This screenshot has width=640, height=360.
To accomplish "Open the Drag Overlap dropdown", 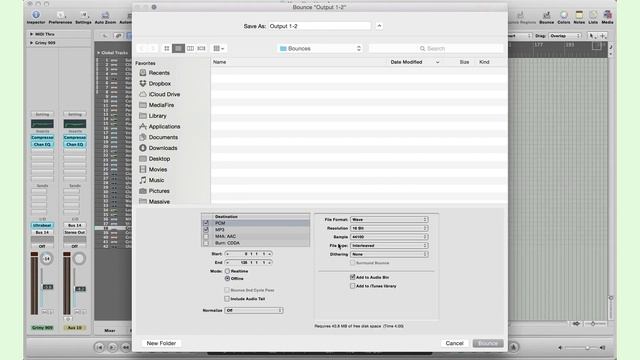I will (565, 36).
